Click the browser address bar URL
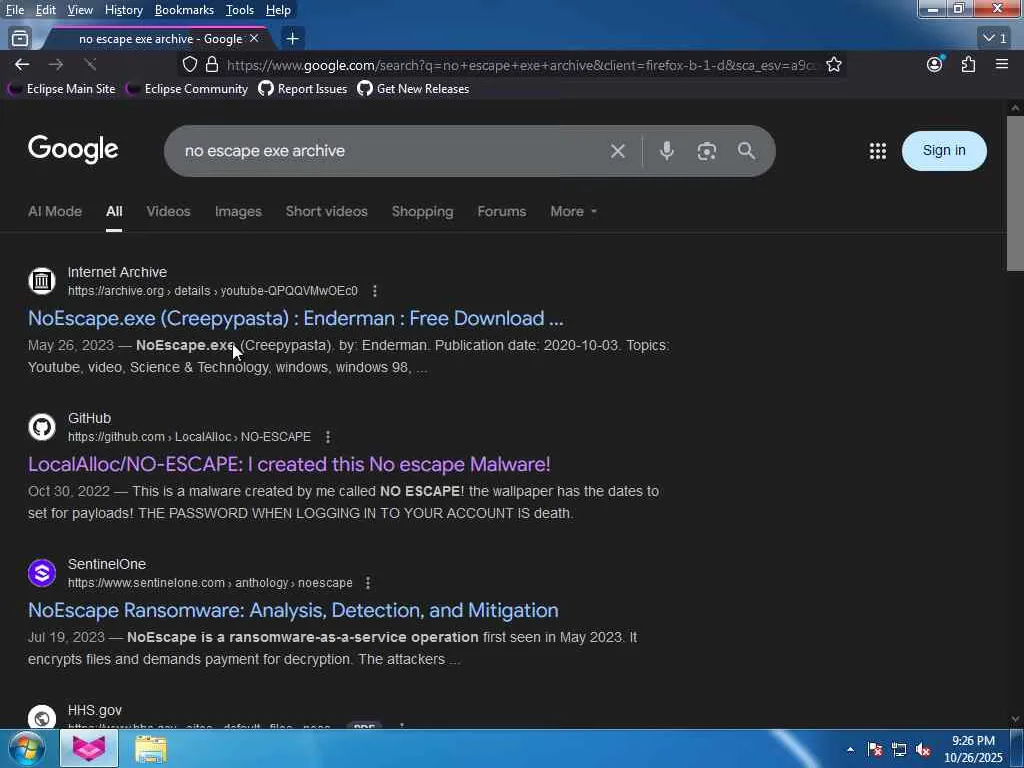Viewport: 1024px width, 768px height. click(520, 65)
